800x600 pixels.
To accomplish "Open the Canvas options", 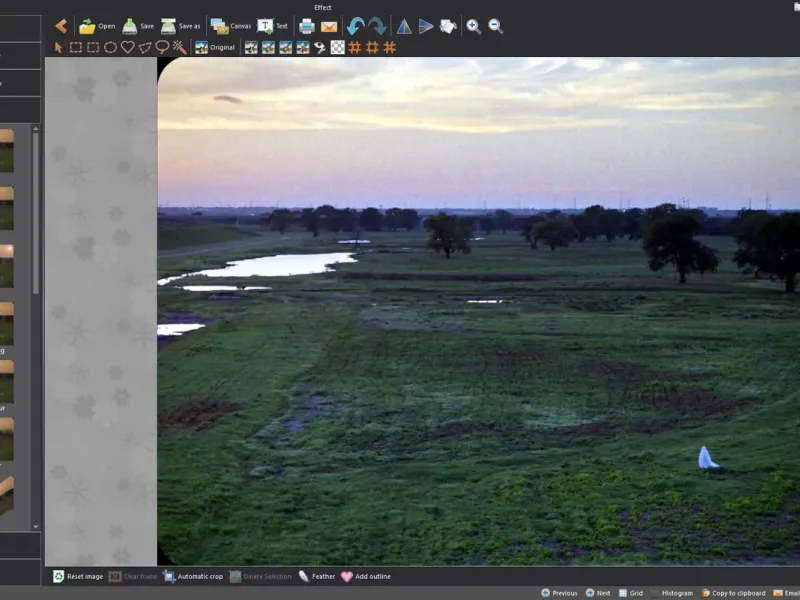I will [x=230, y=26].
